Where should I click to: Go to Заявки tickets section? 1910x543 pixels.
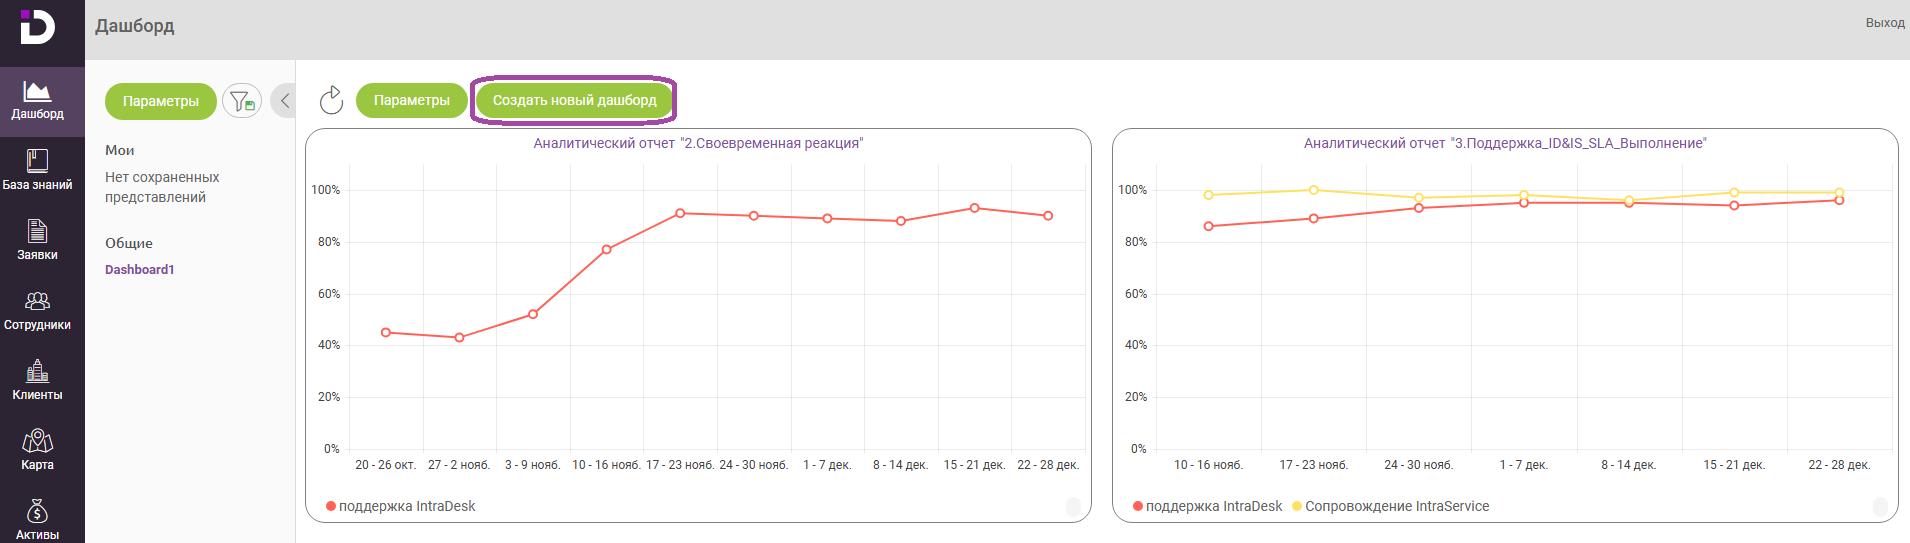pyautogui.click(x=37, y=241)
